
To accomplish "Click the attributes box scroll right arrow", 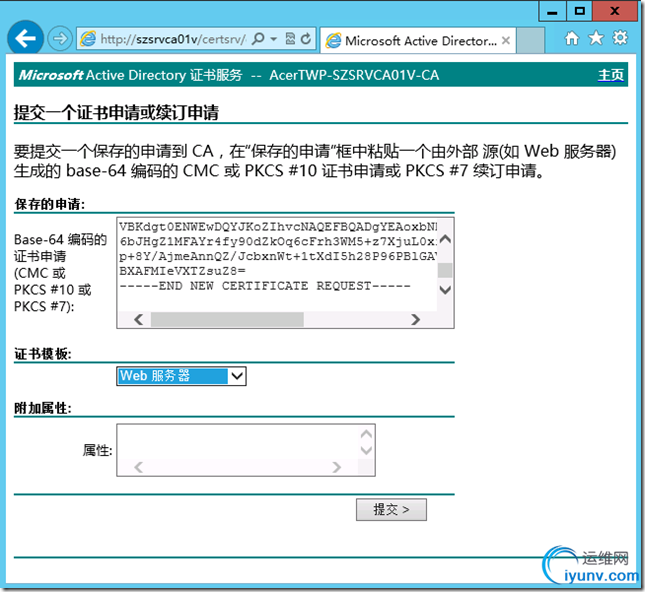I will pos(336,467).
